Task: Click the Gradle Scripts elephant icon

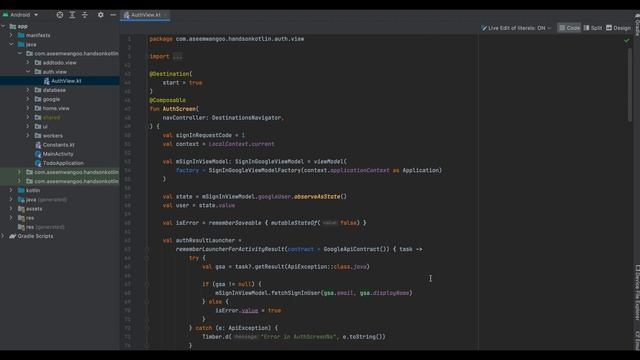Action: 13,236
